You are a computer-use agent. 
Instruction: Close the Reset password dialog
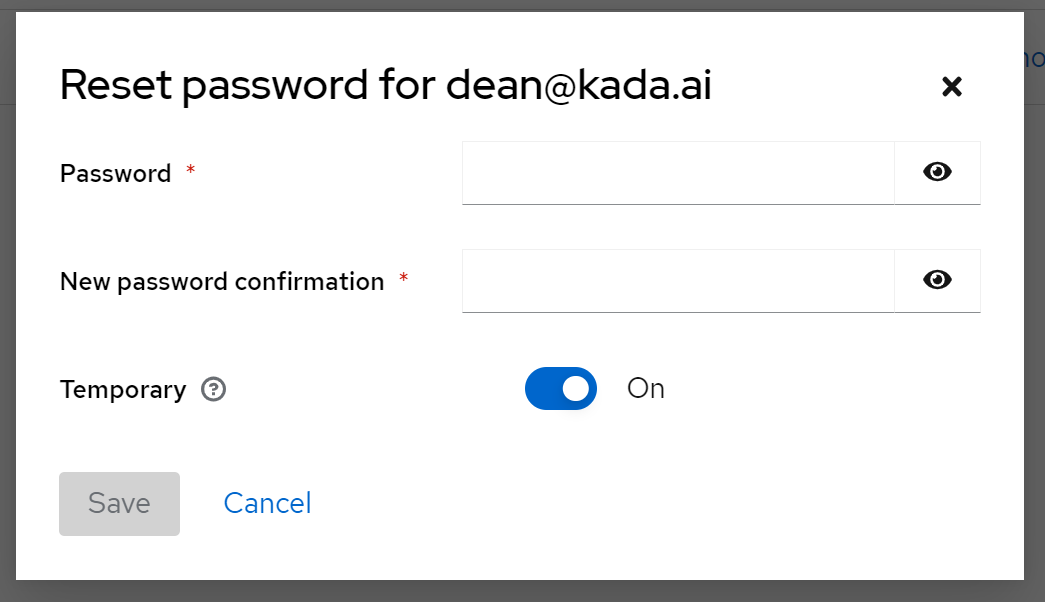951,87
